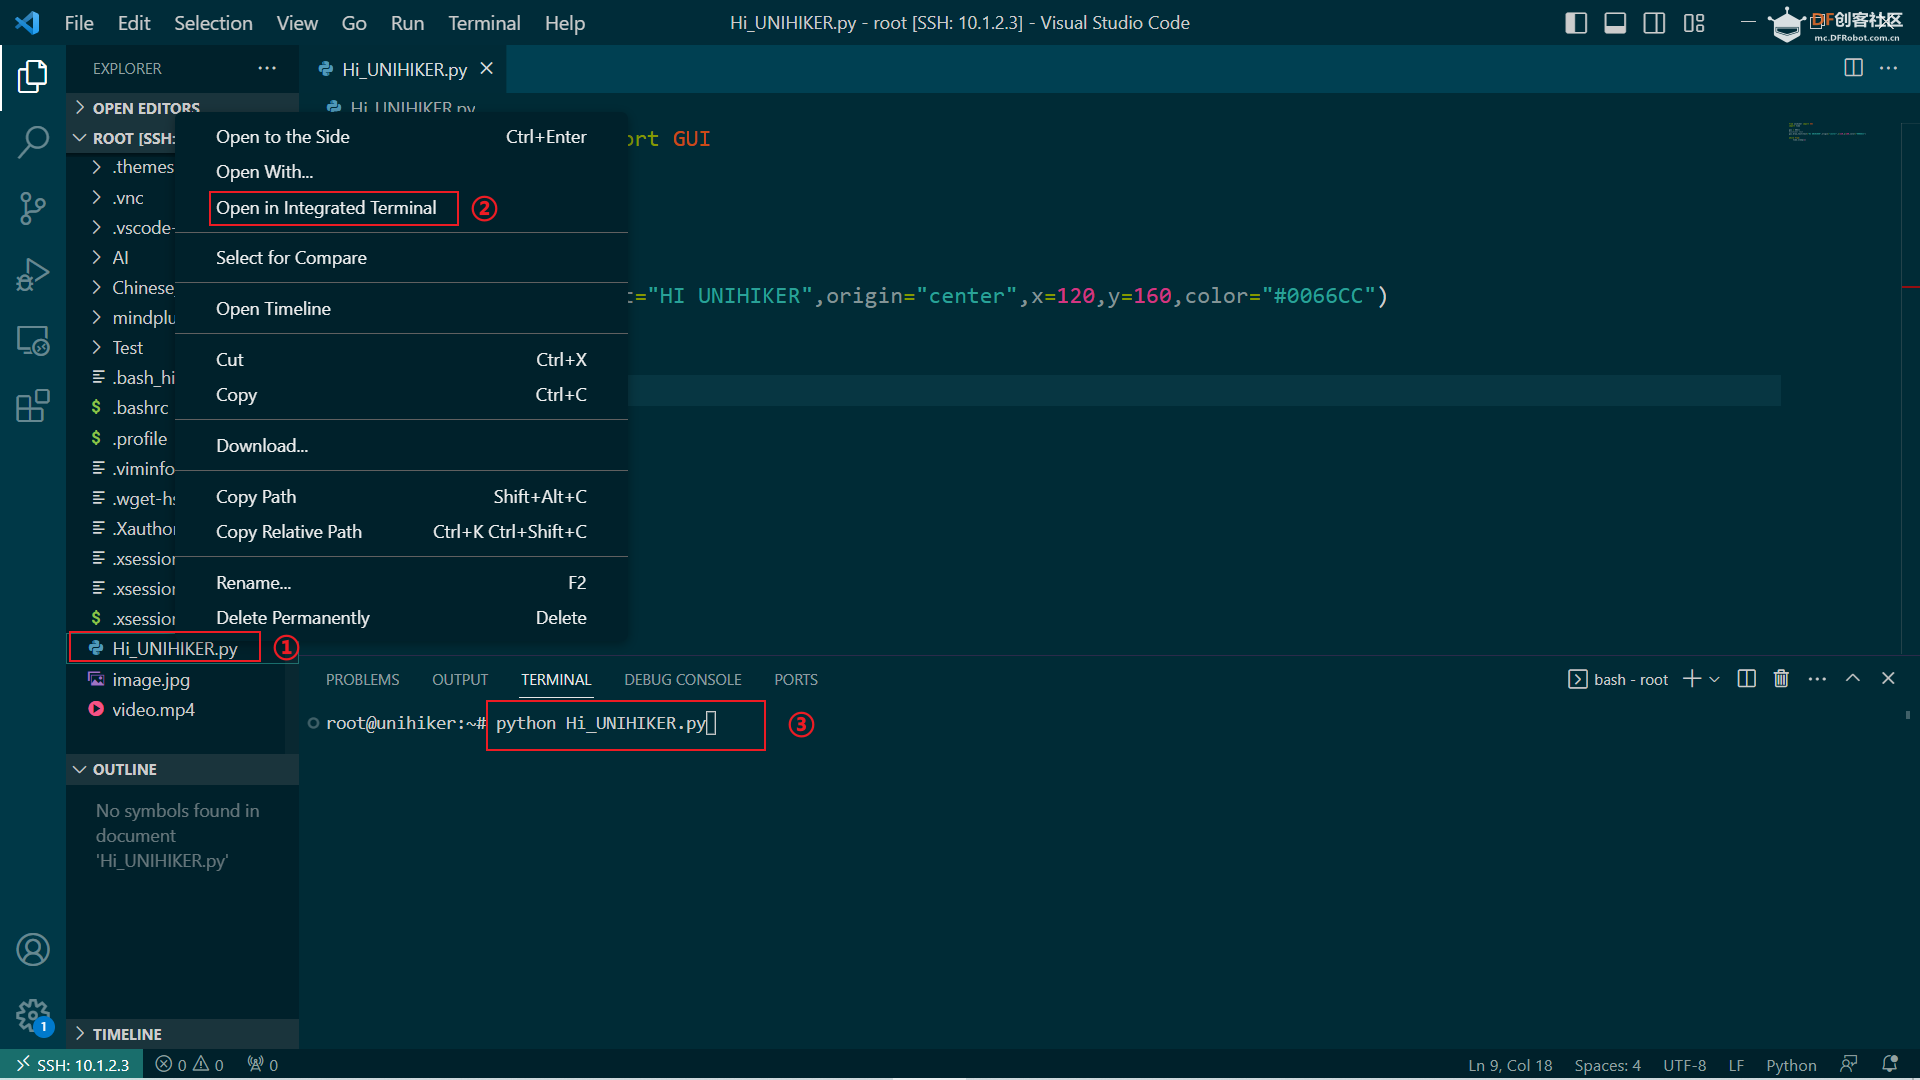Click Spaces: 4 indentation setting
The height and width of the screenshot is (1080, 1920).
[x=1607, y=1065]
